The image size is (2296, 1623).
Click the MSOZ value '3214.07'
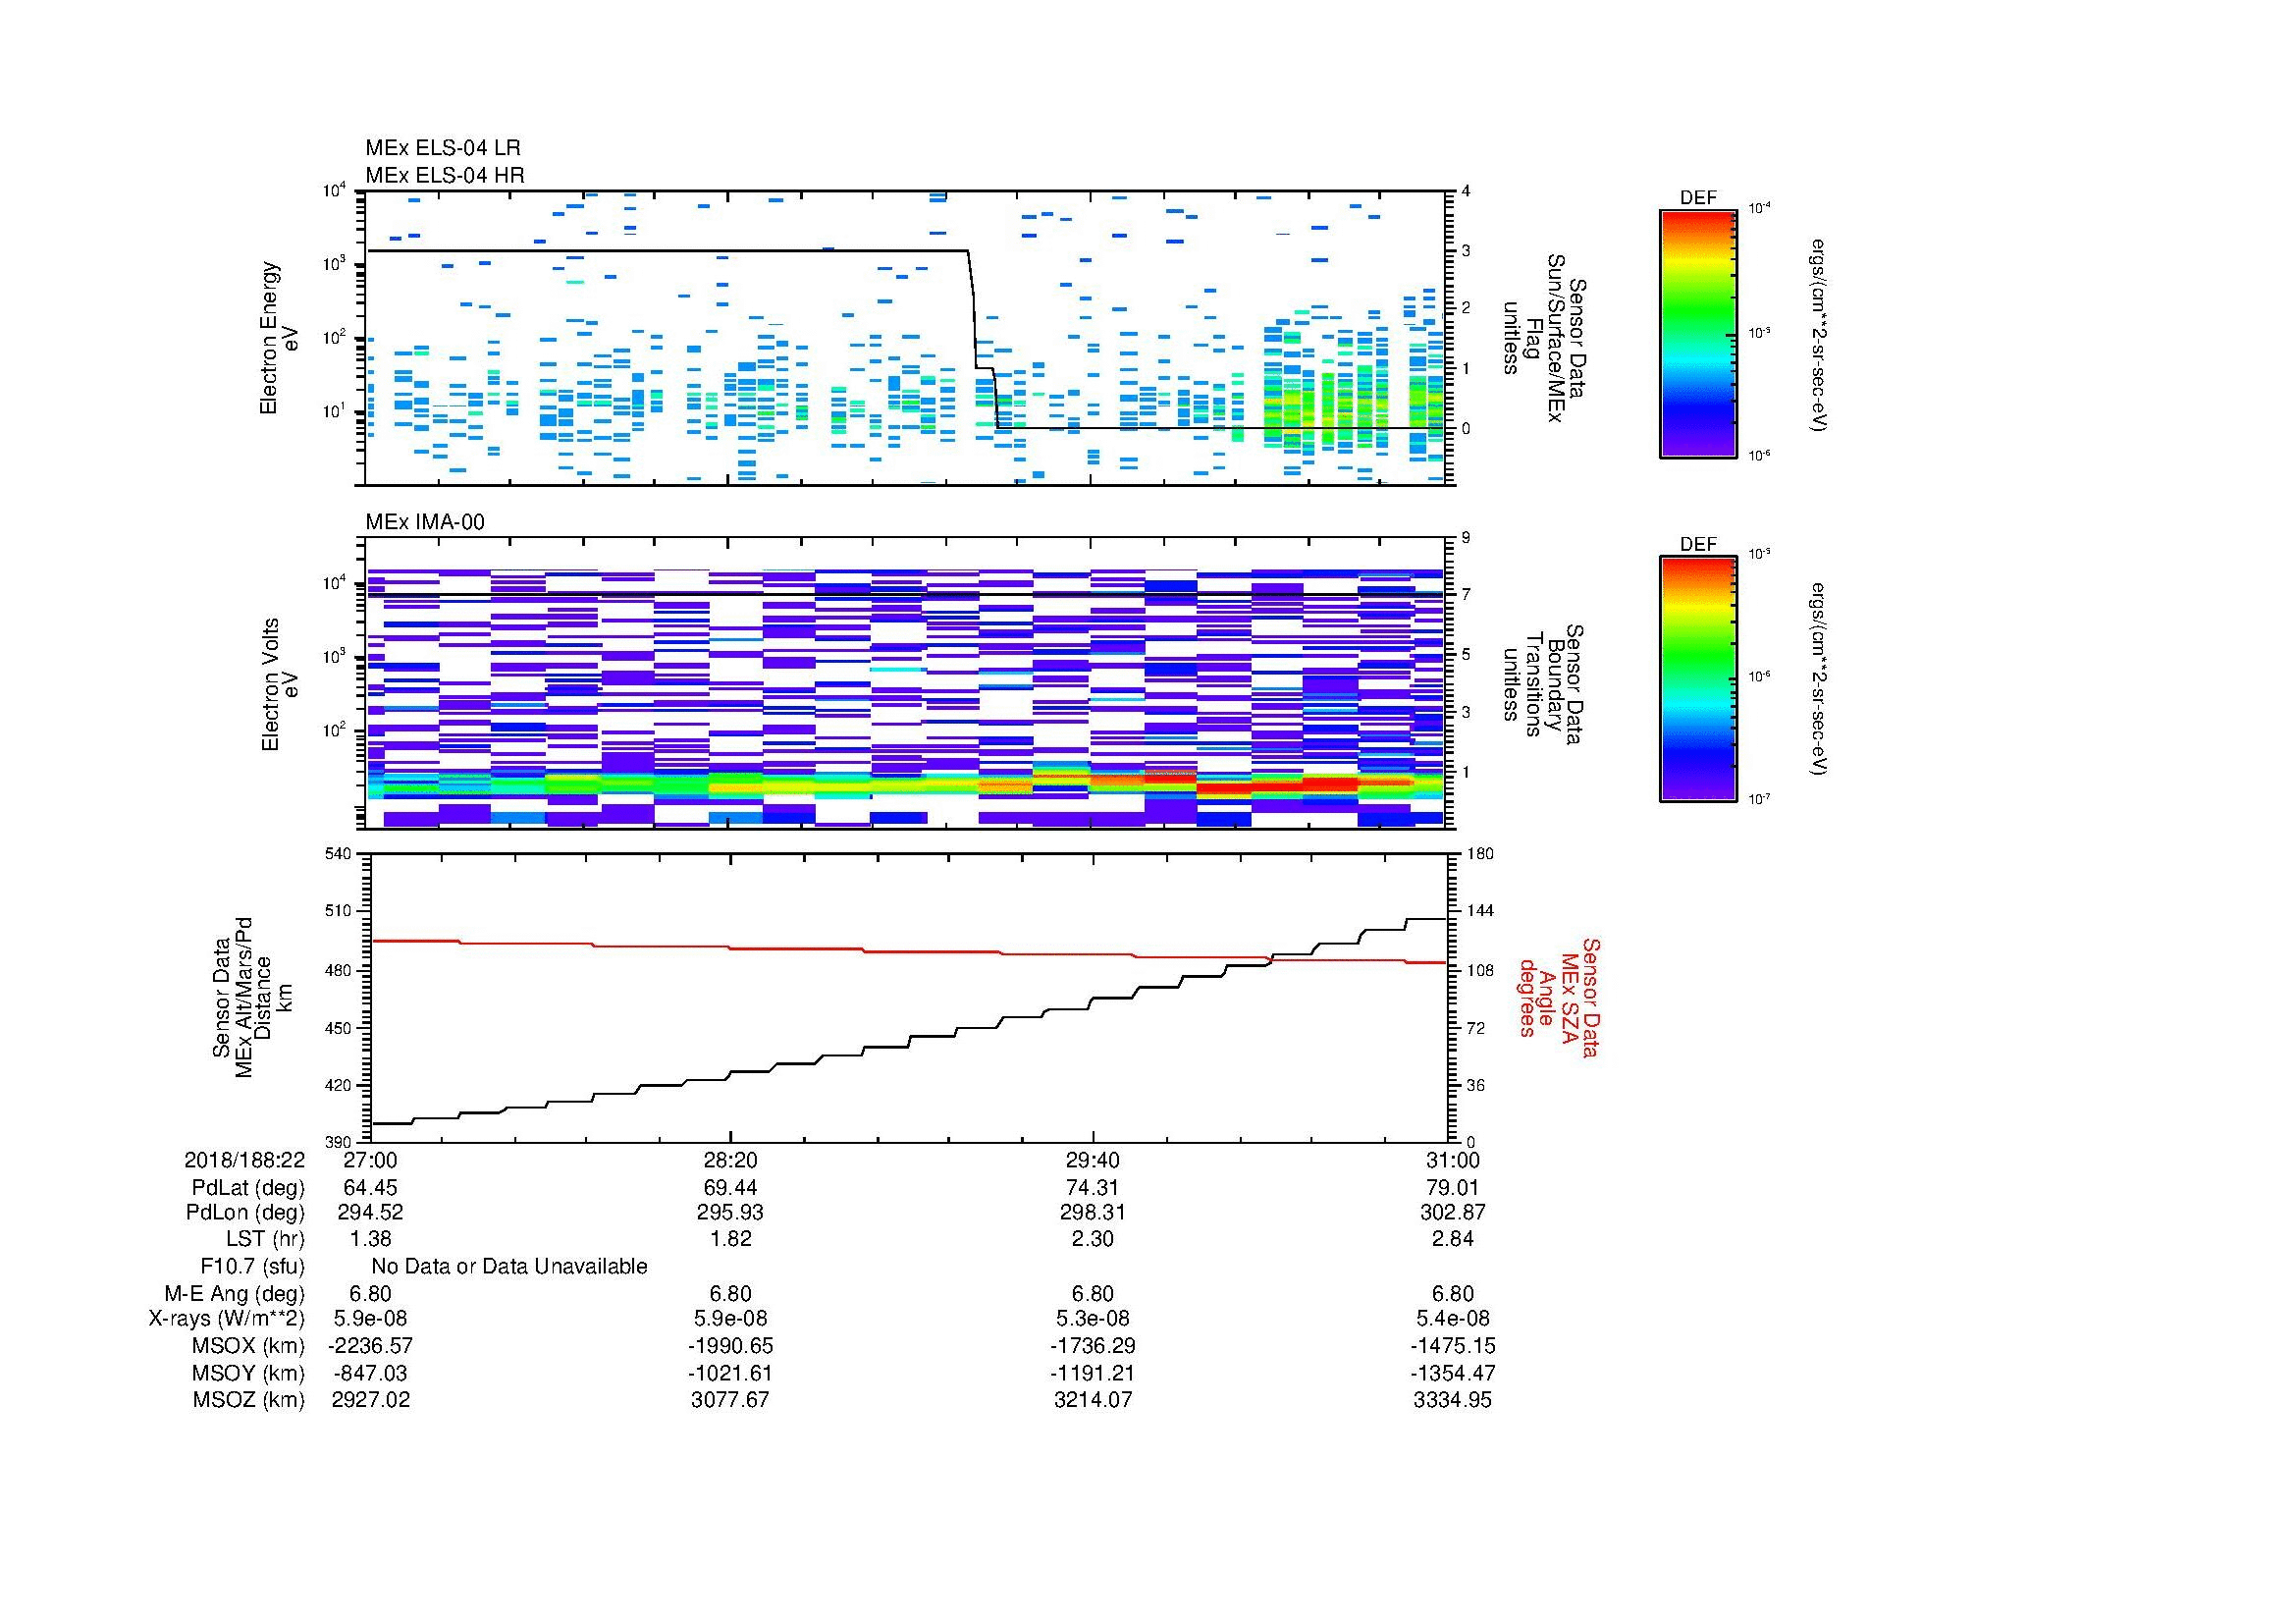click(1093, 1400)
